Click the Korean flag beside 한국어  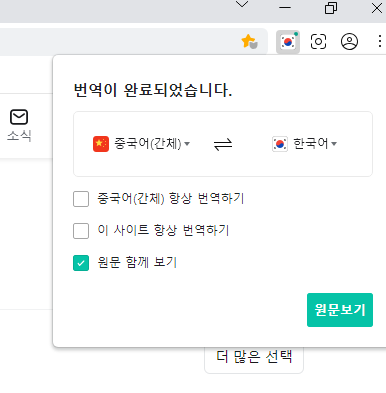(x=280, y=144)
